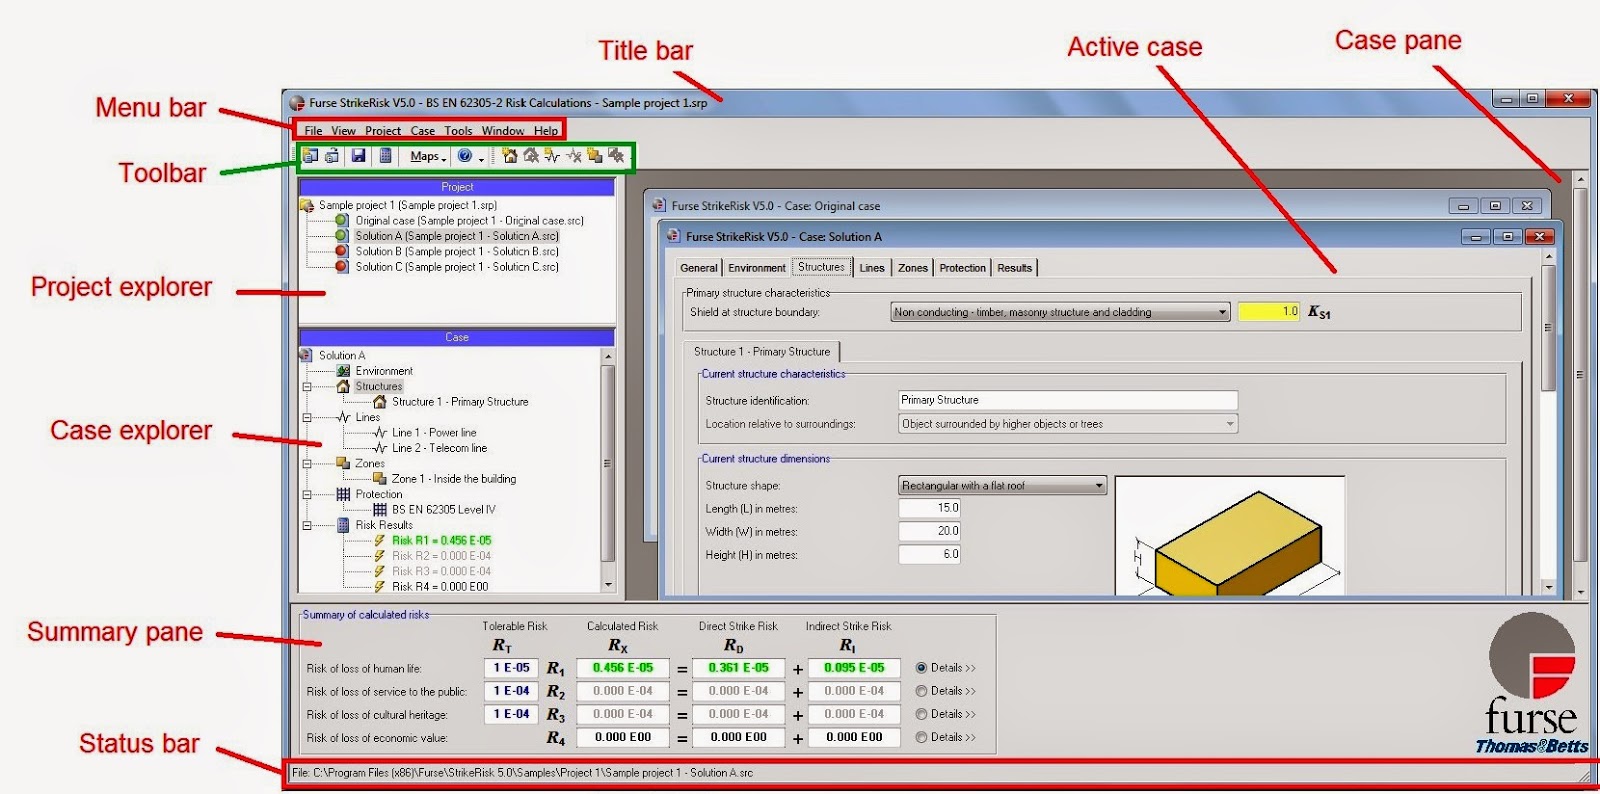
Task: Click the Add structure house icon in toolbar
Action: [510, 155]
